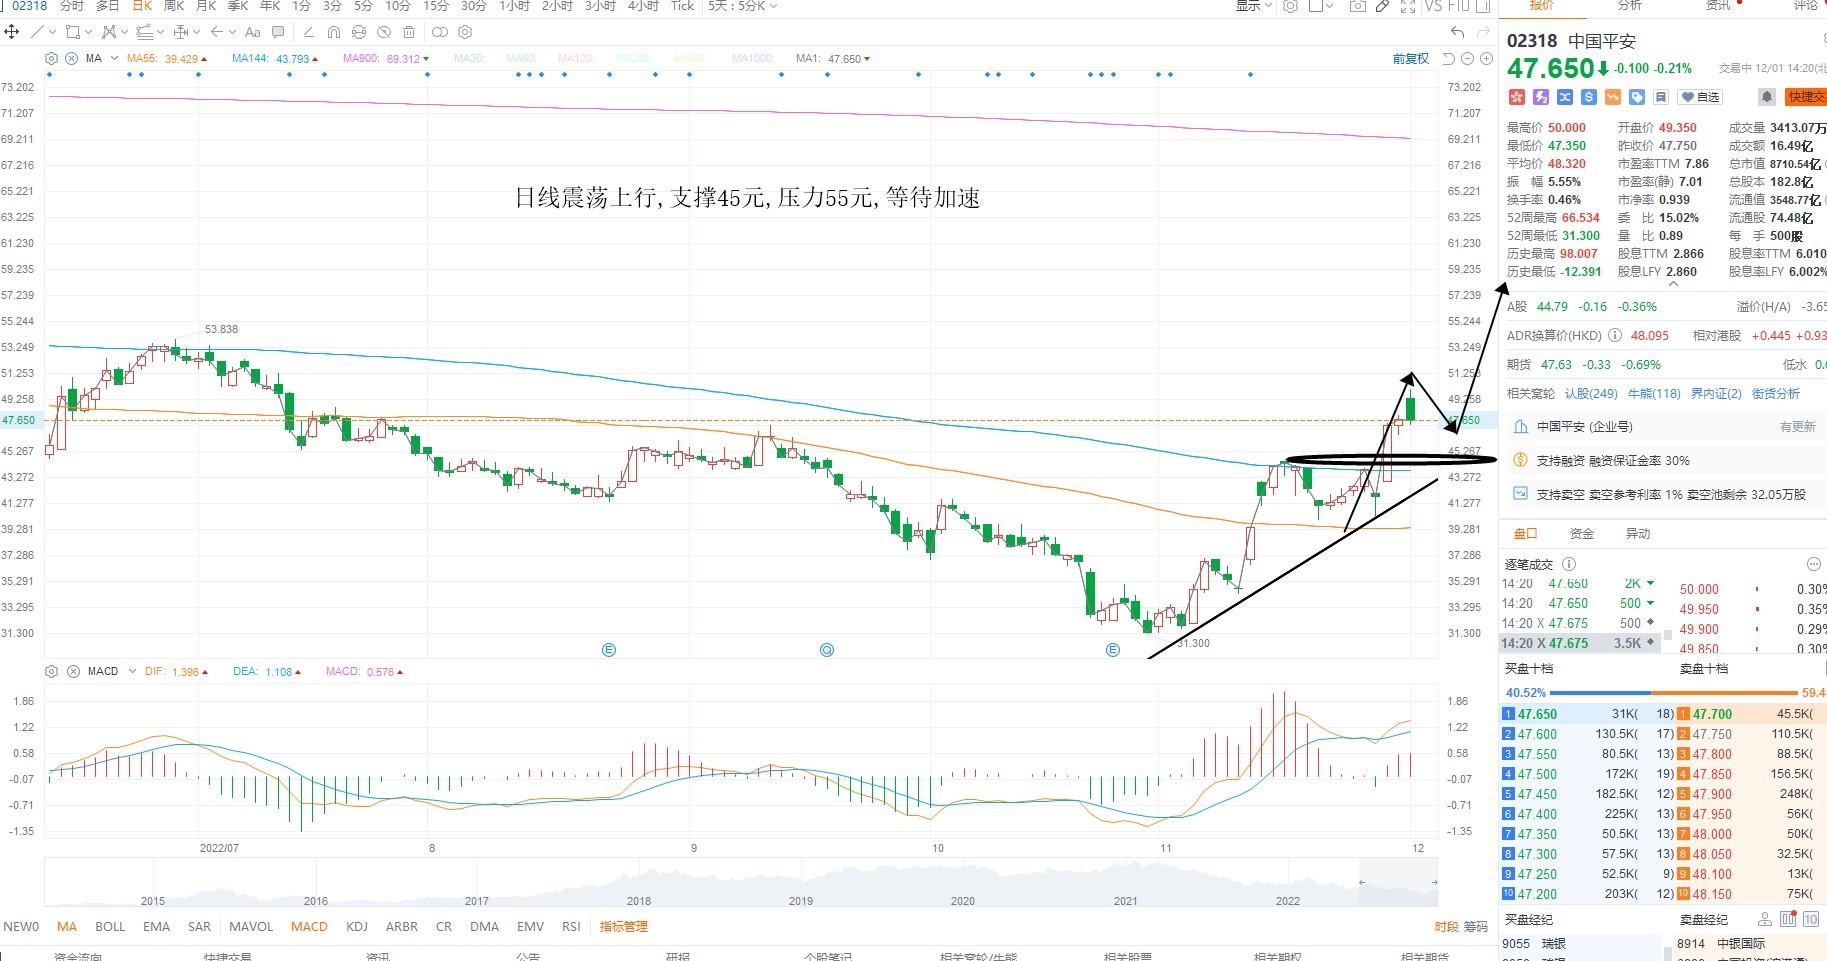Enable the magnet snap tool

[334, 32]
